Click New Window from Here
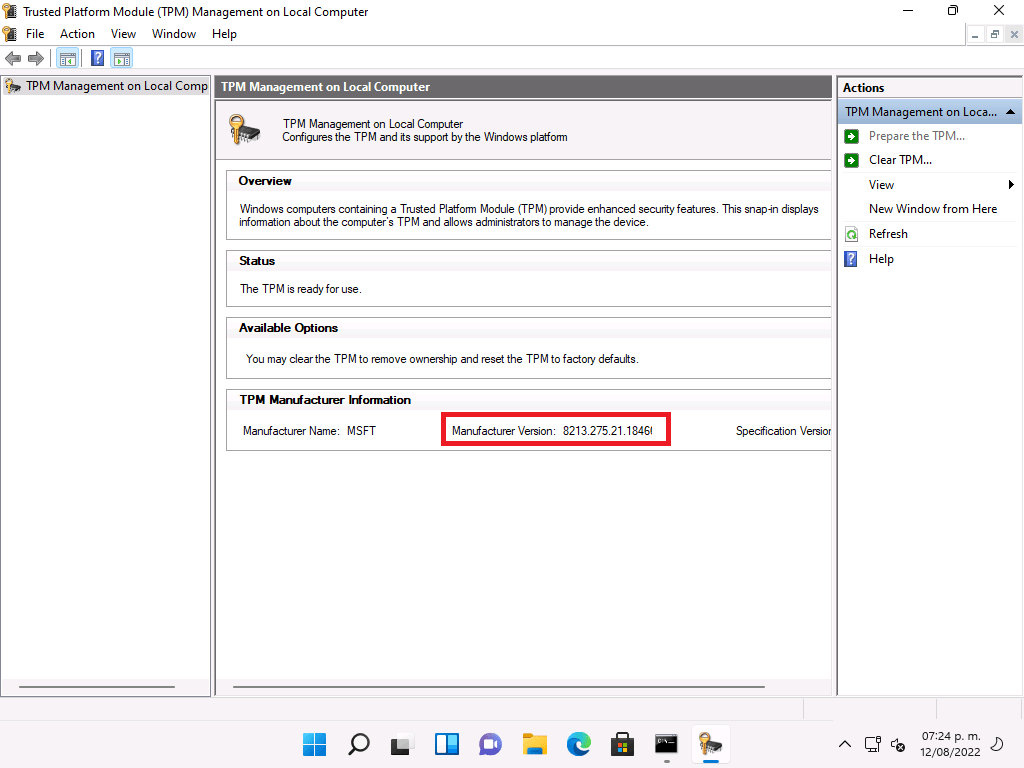 932,209
